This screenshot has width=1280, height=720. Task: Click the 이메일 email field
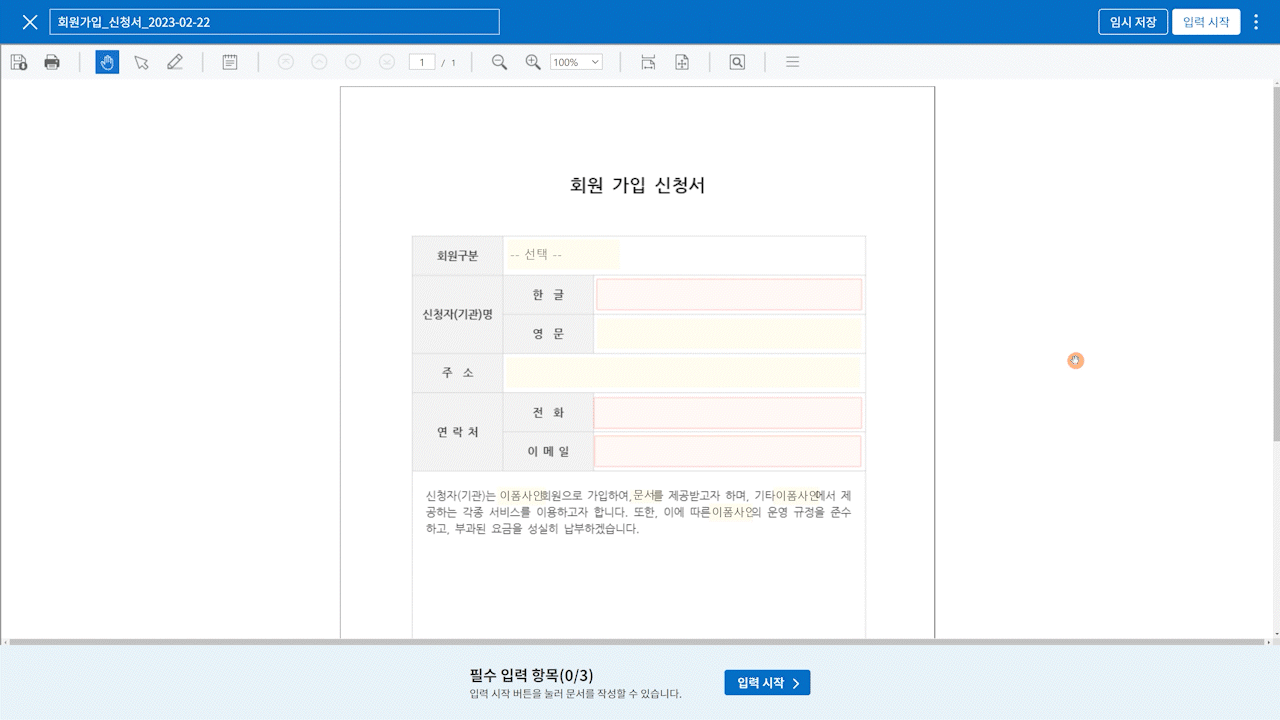pyautogui.click(x=729, y=451)
